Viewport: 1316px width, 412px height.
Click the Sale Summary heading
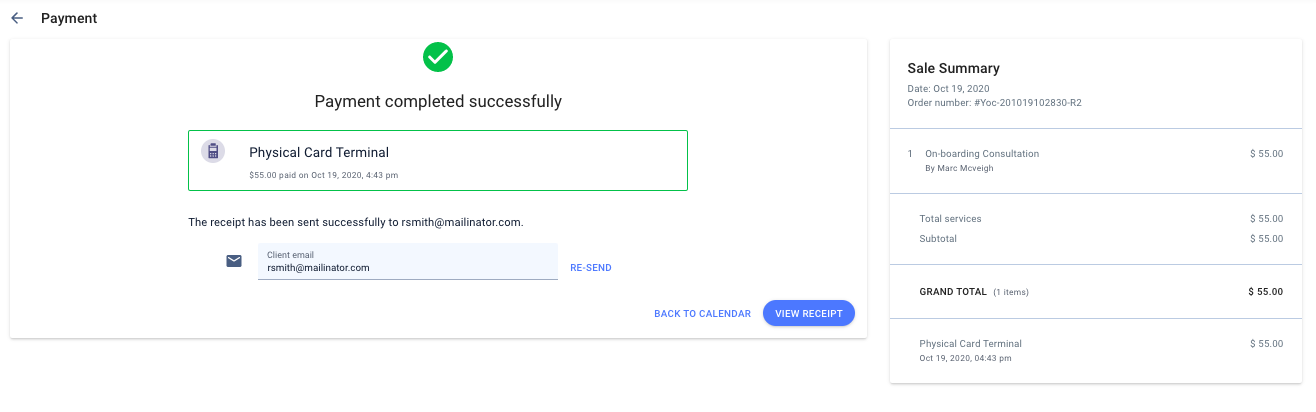coord(953,68)
